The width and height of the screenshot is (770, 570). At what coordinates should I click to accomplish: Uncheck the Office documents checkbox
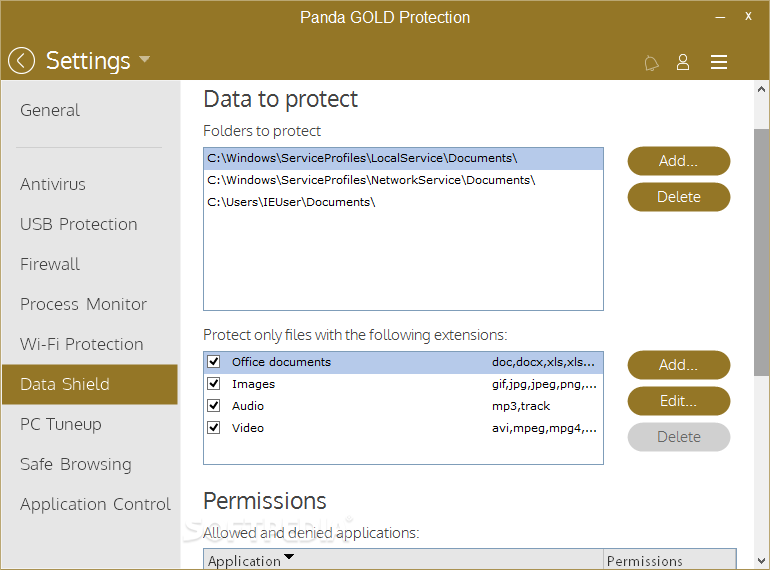[214, 362]
